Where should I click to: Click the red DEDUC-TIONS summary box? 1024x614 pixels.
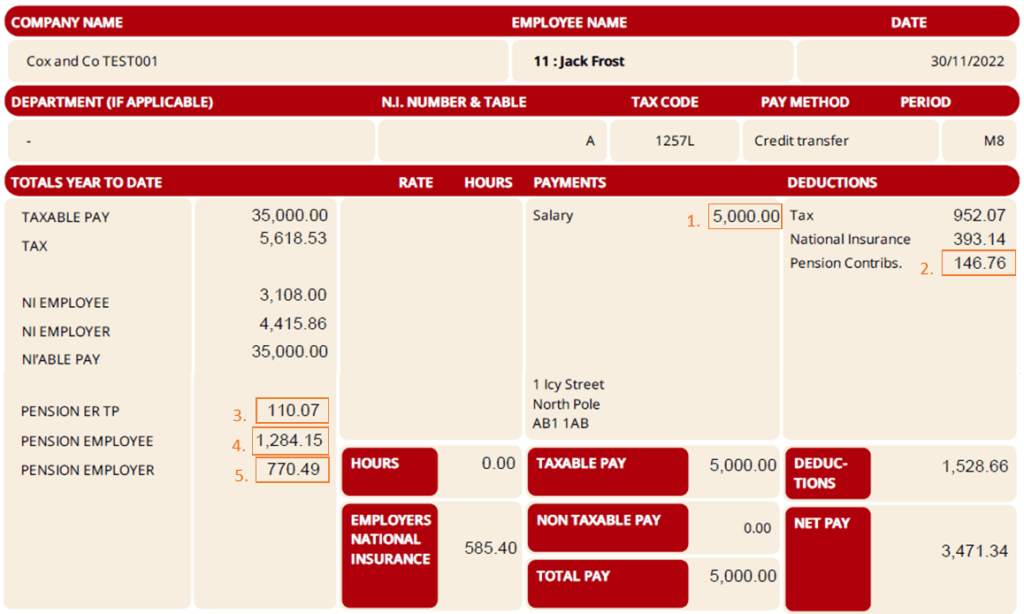827,474
